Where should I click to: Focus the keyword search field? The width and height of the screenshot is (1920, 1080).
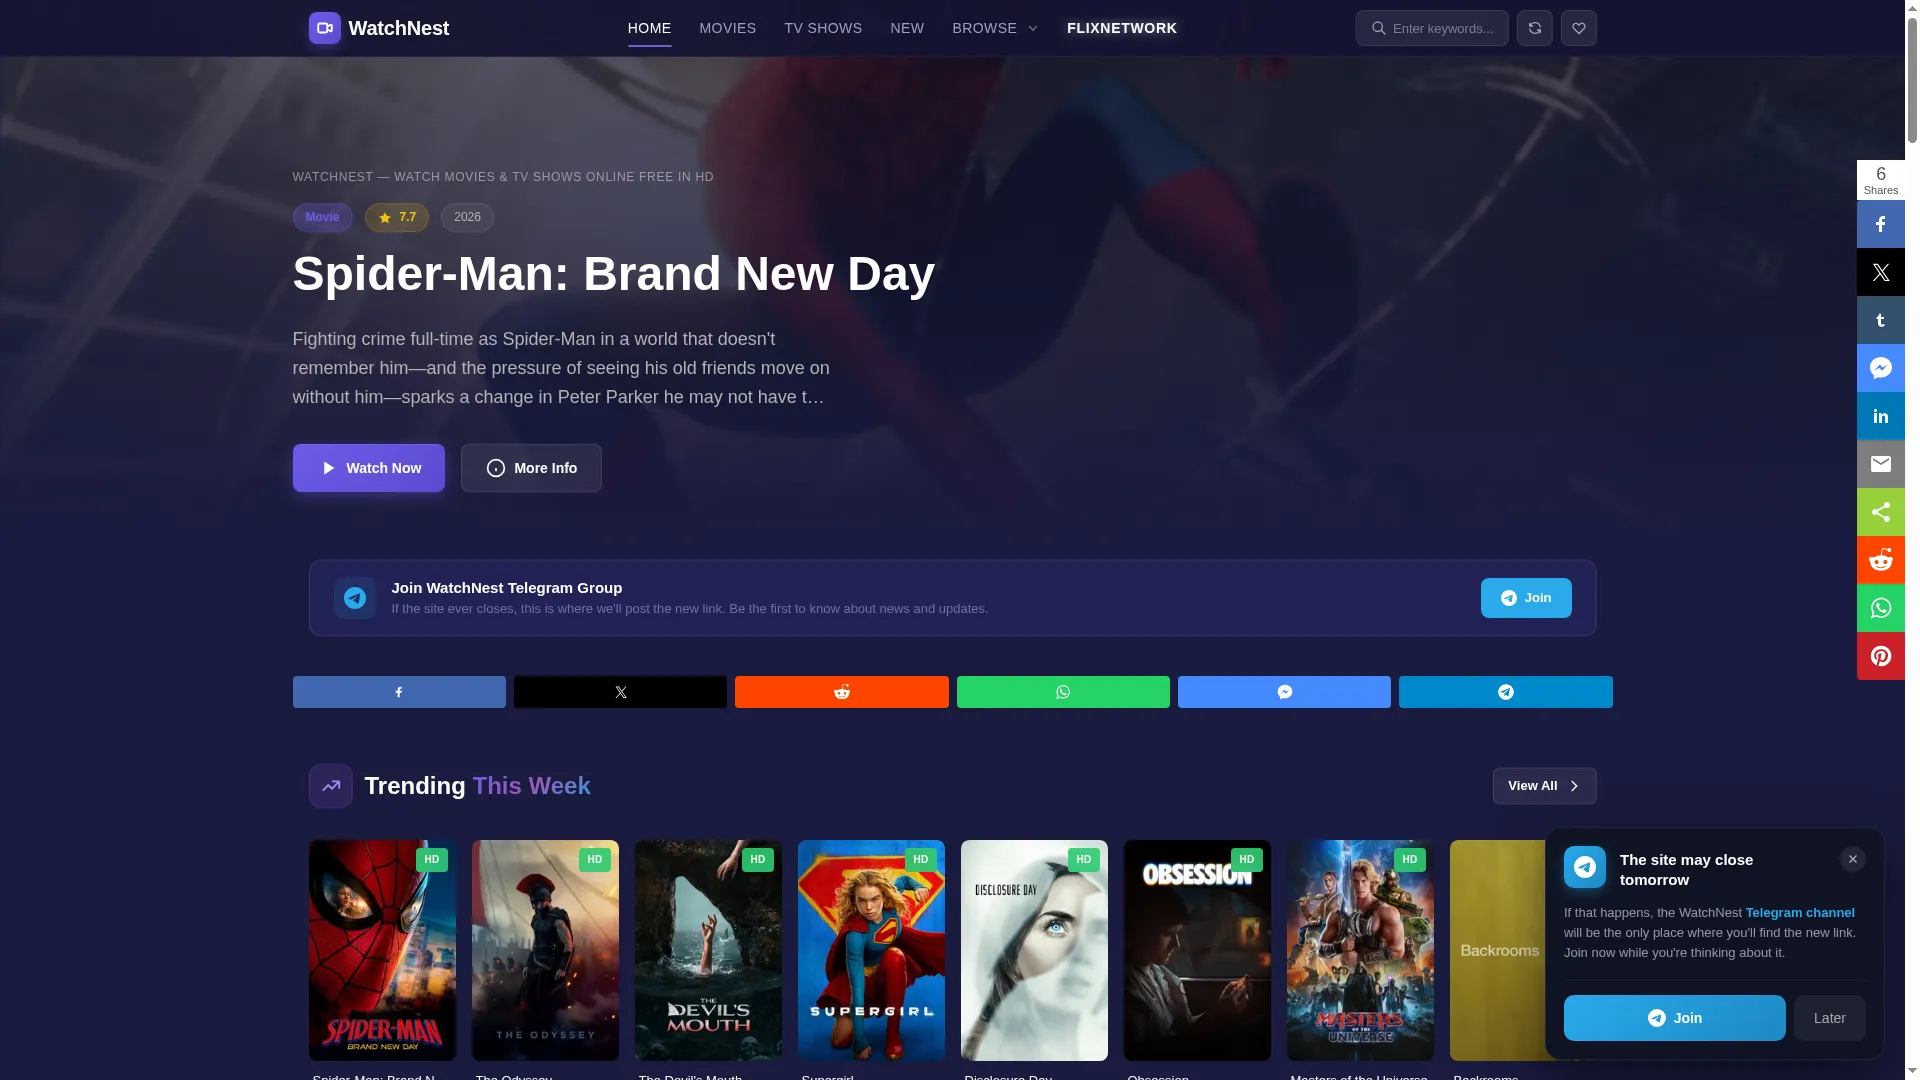pyautogui.click(x=1432, y=28)
